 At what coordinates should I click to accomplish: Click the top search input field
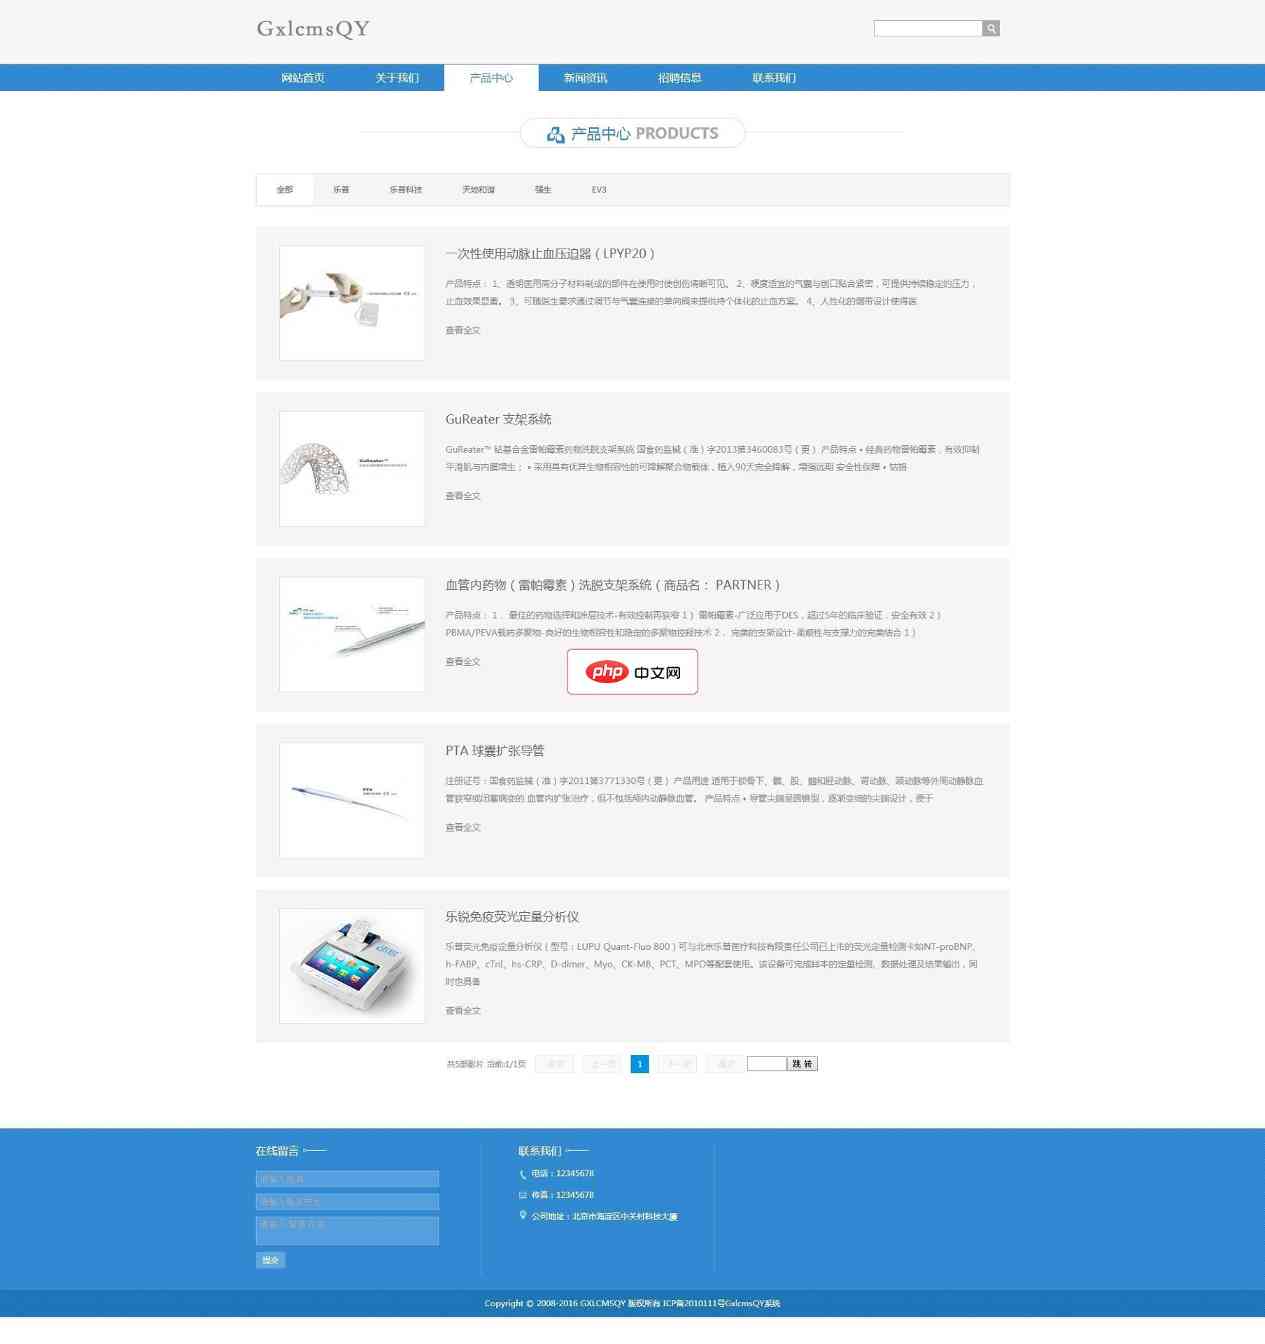pyautogui.click(x=927, y=29)
